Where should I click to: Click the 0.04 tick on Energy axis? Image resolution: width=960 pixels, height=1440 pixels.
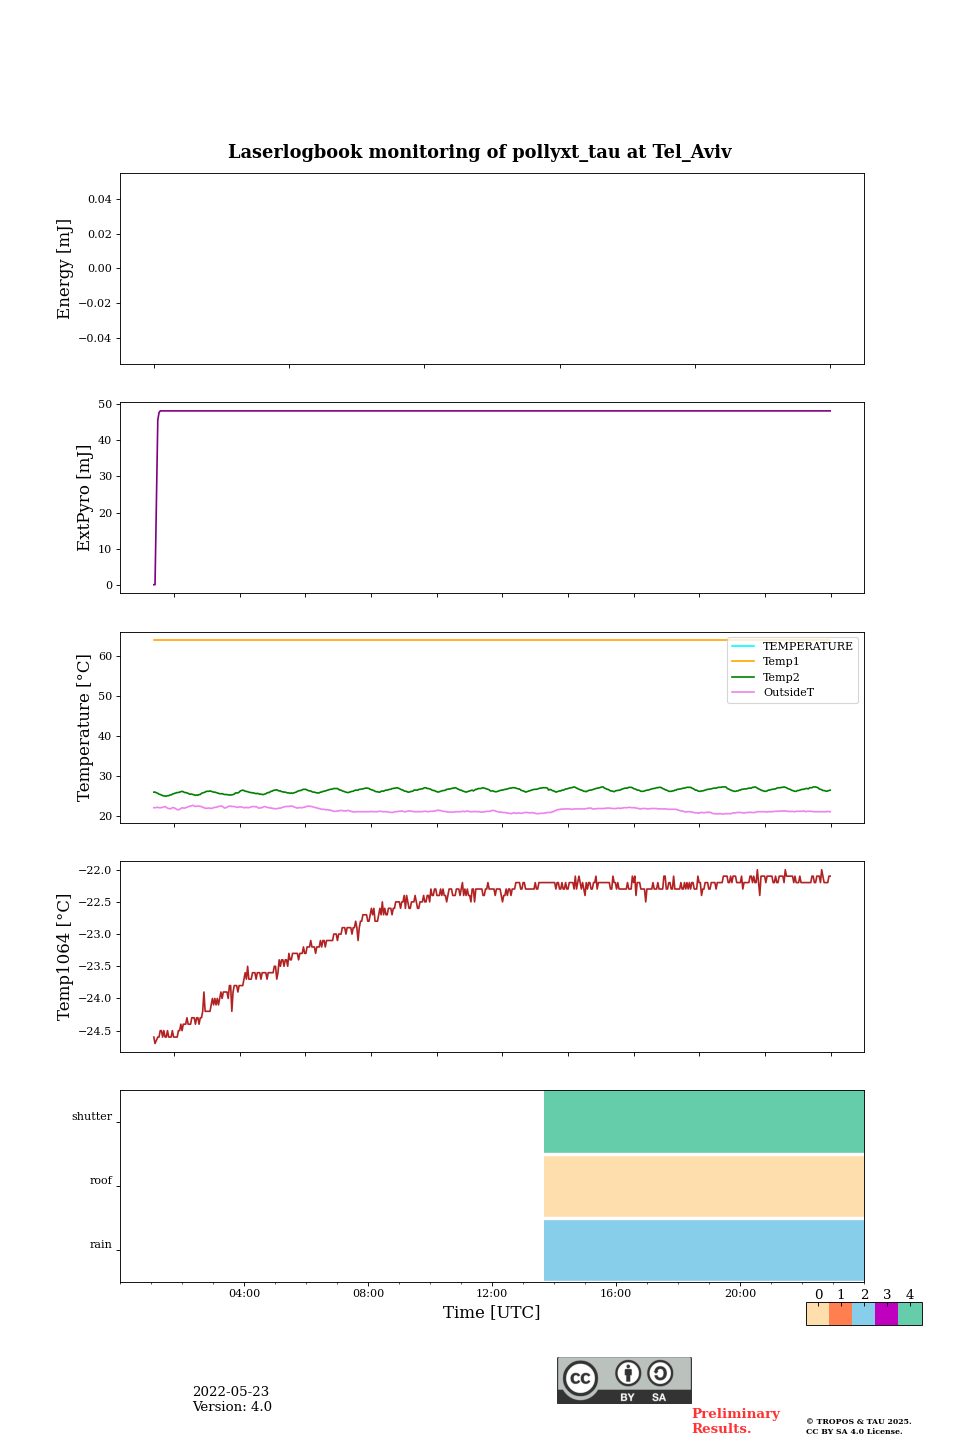[x=99, y=200]
